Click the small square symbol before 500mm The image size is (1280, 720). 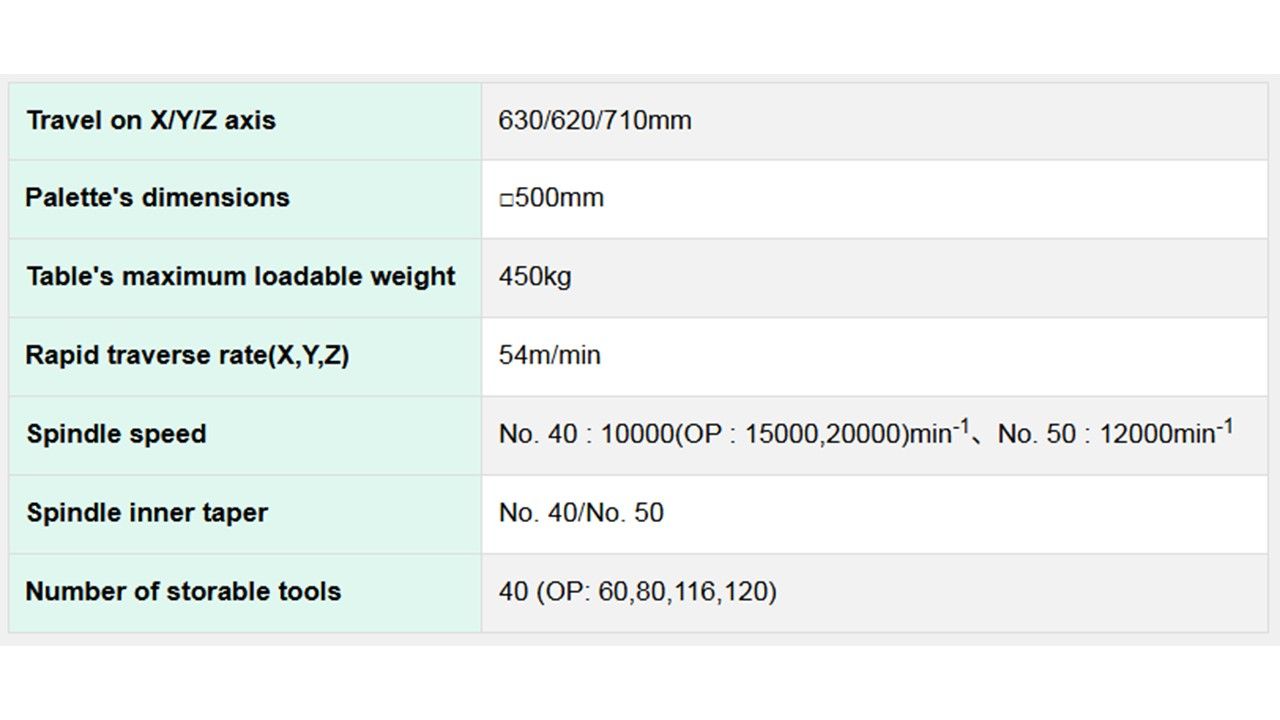(x=506, y=199)
